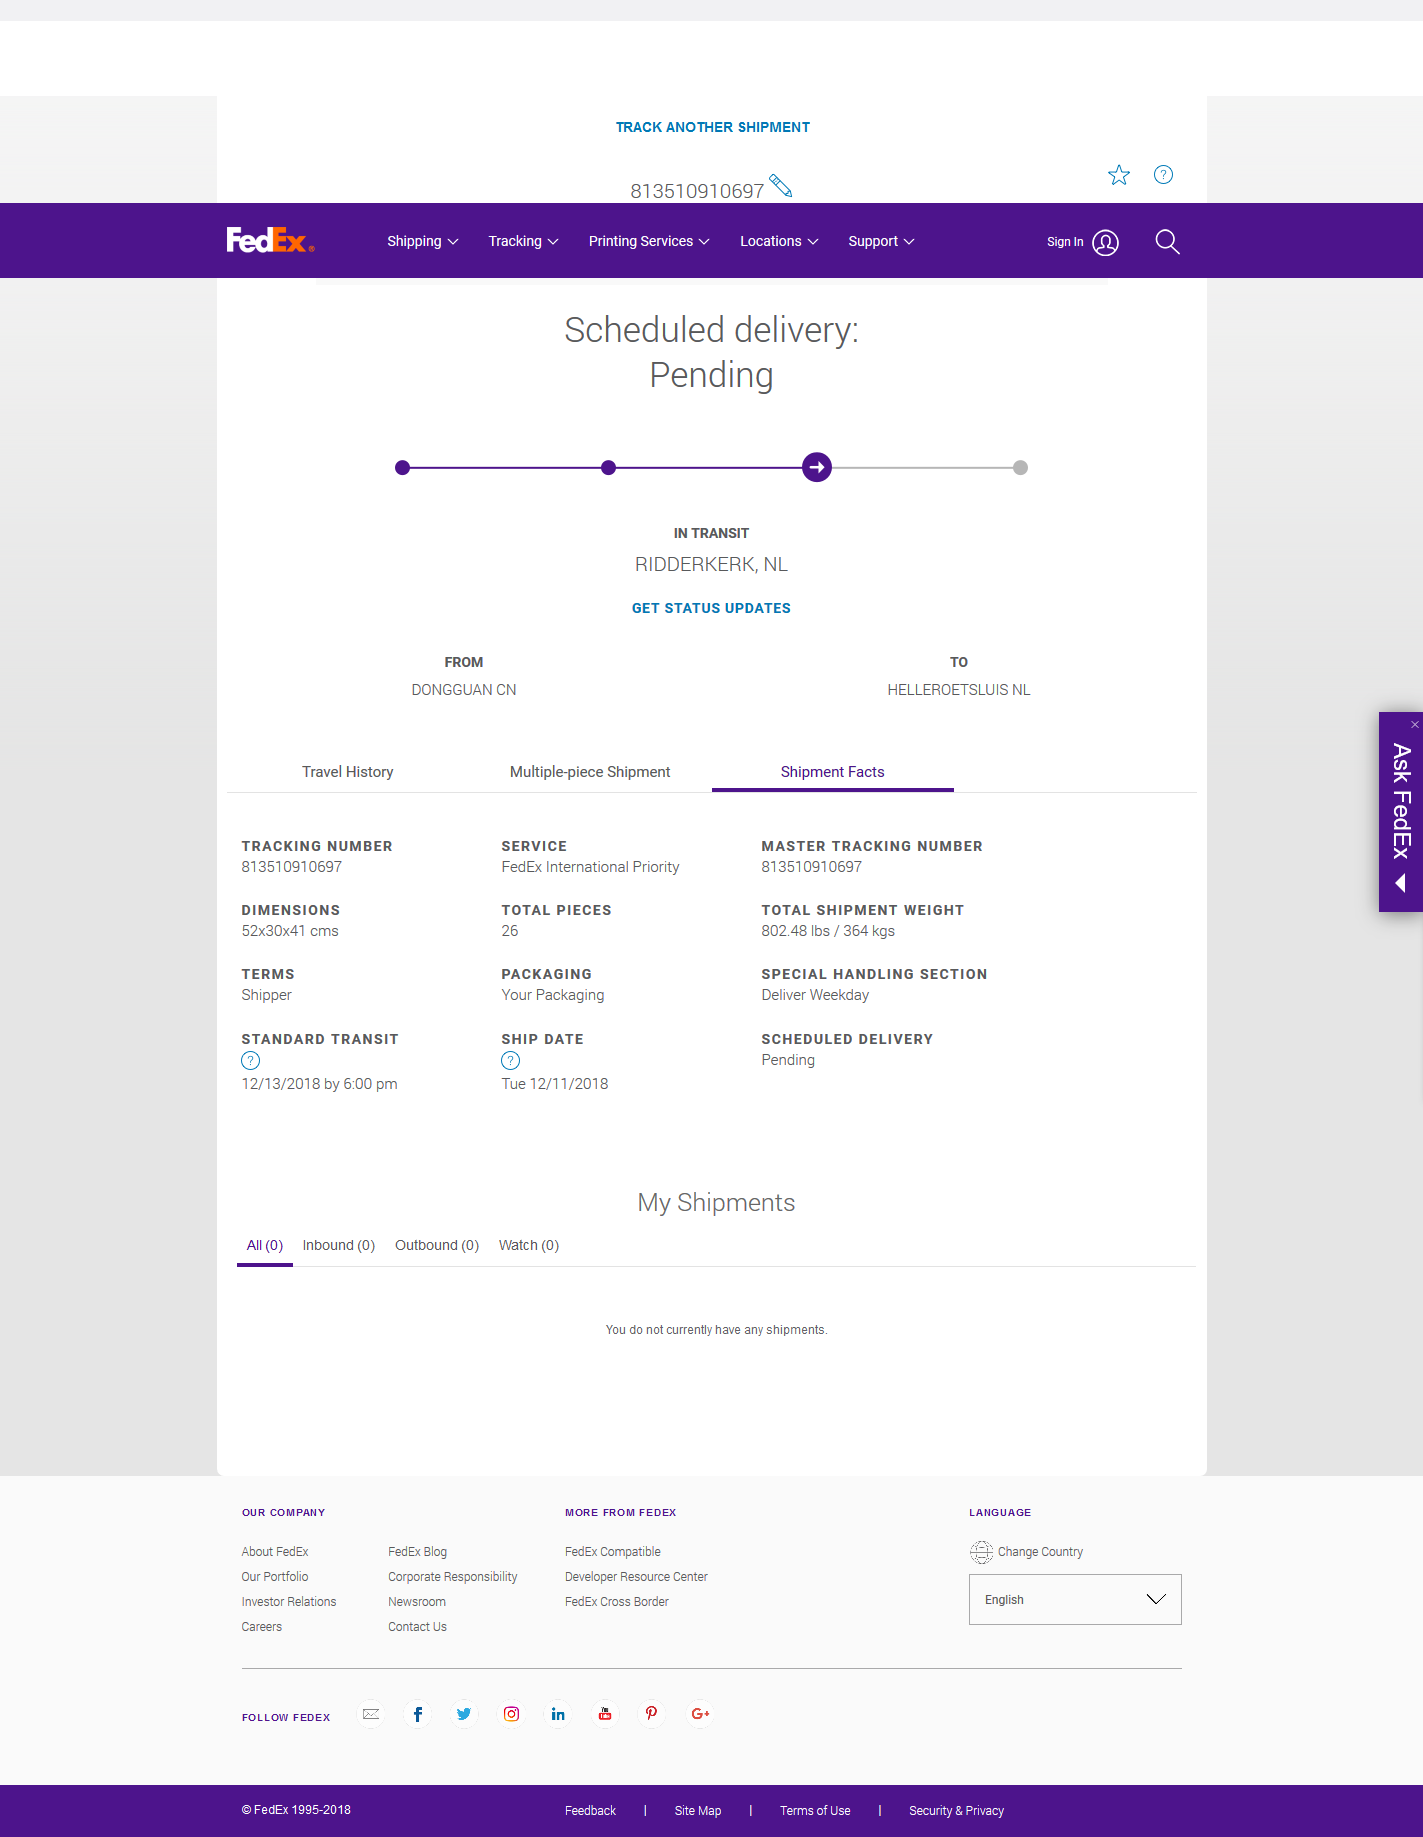1423x1837 pixels.
Task: Click the DONGGUAN CN origin text
Action: click(464, 690)
